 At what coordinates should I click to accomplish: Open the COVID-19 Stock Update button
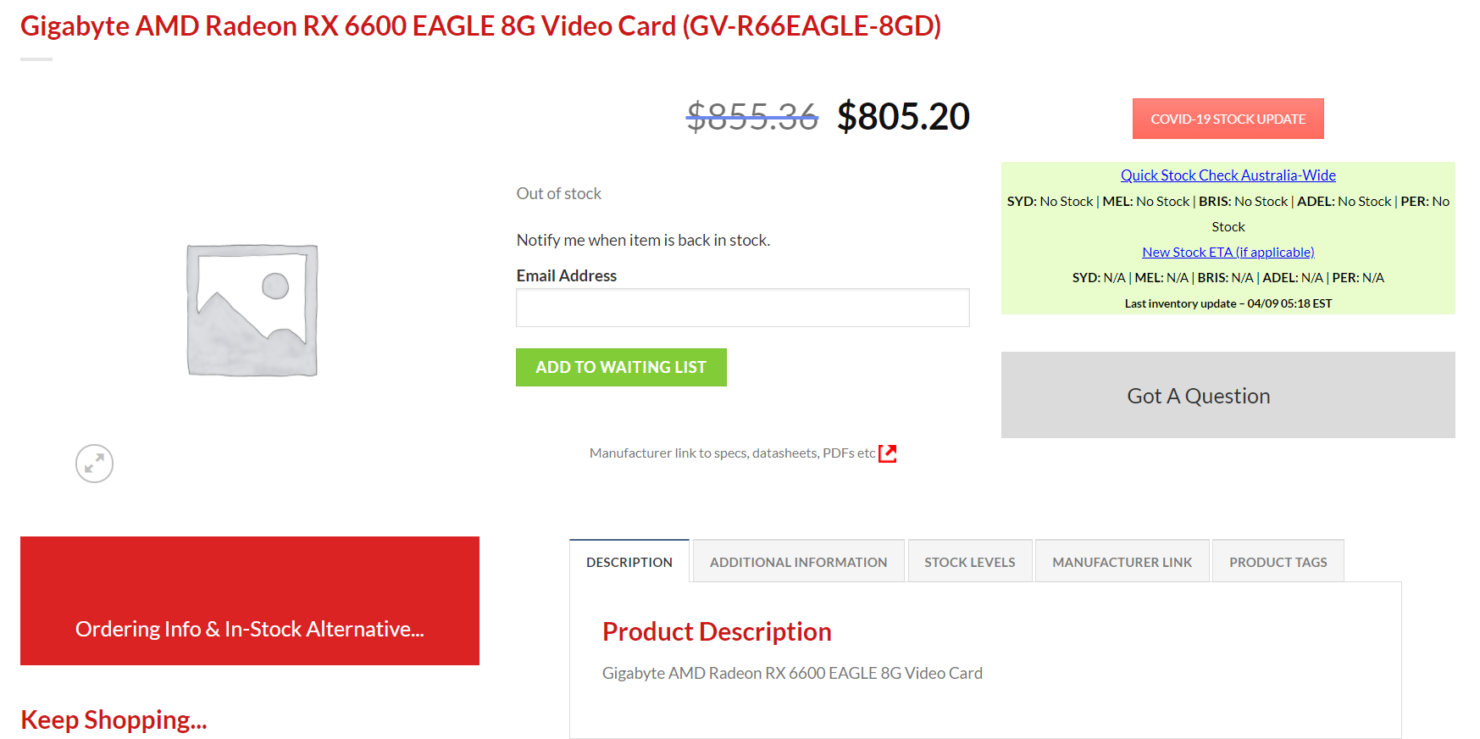tap(1228, 119)
